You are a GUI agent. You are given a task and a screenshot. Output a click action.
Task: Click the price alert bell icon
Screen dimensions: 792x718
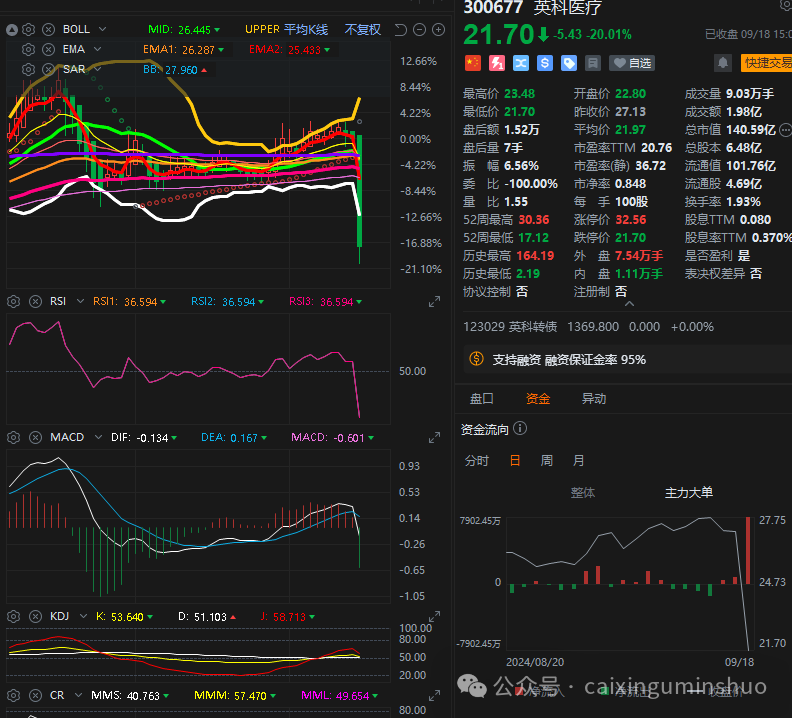pos(722,63)
